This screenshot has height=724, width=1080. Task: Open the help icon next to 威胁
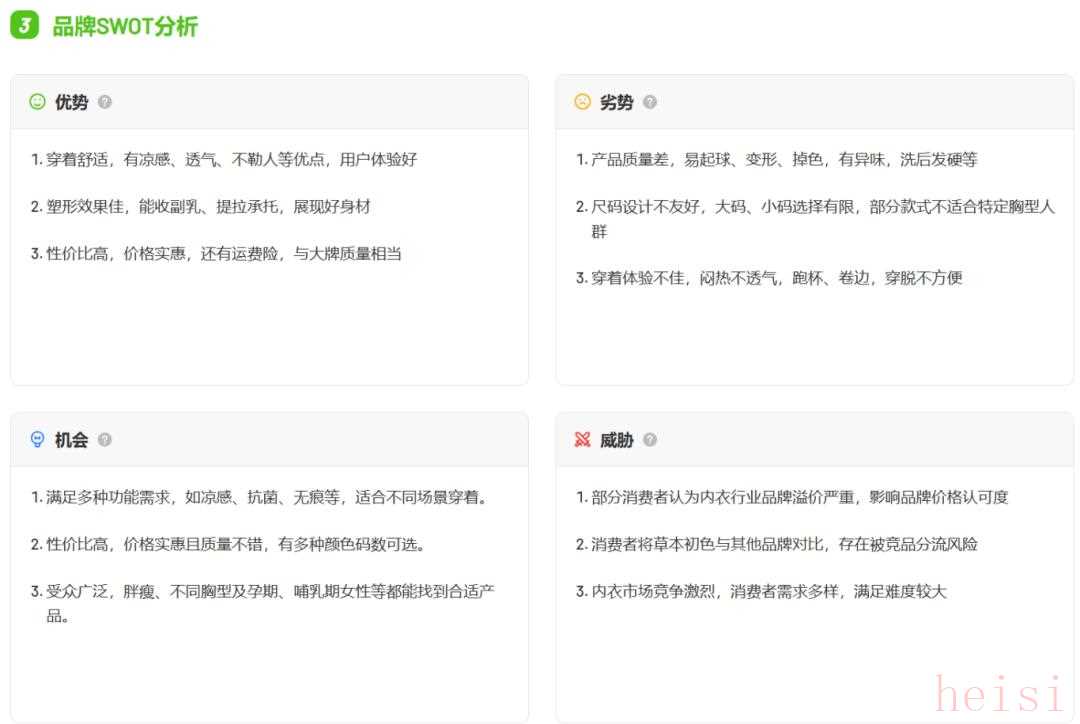pyautogui.click(x=650, y=440)
